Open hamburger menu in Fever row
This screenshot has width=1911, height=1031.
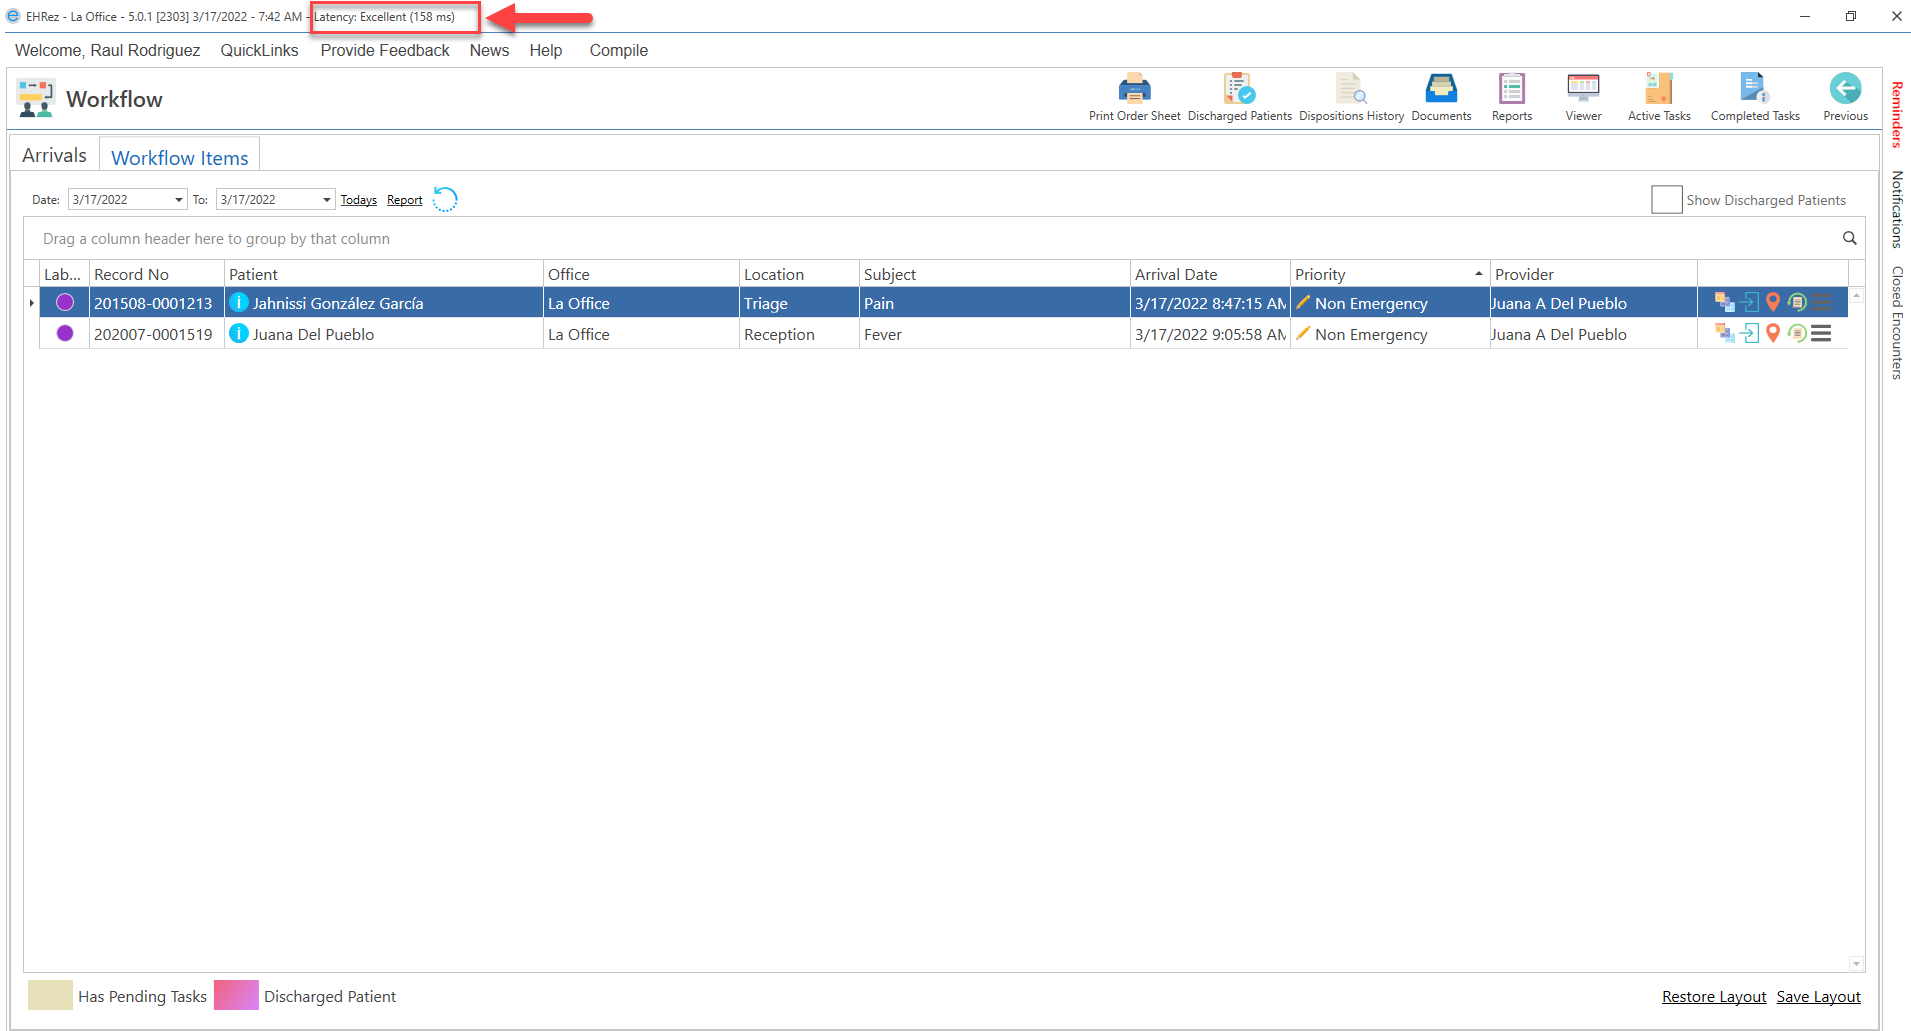[1821, 333]
